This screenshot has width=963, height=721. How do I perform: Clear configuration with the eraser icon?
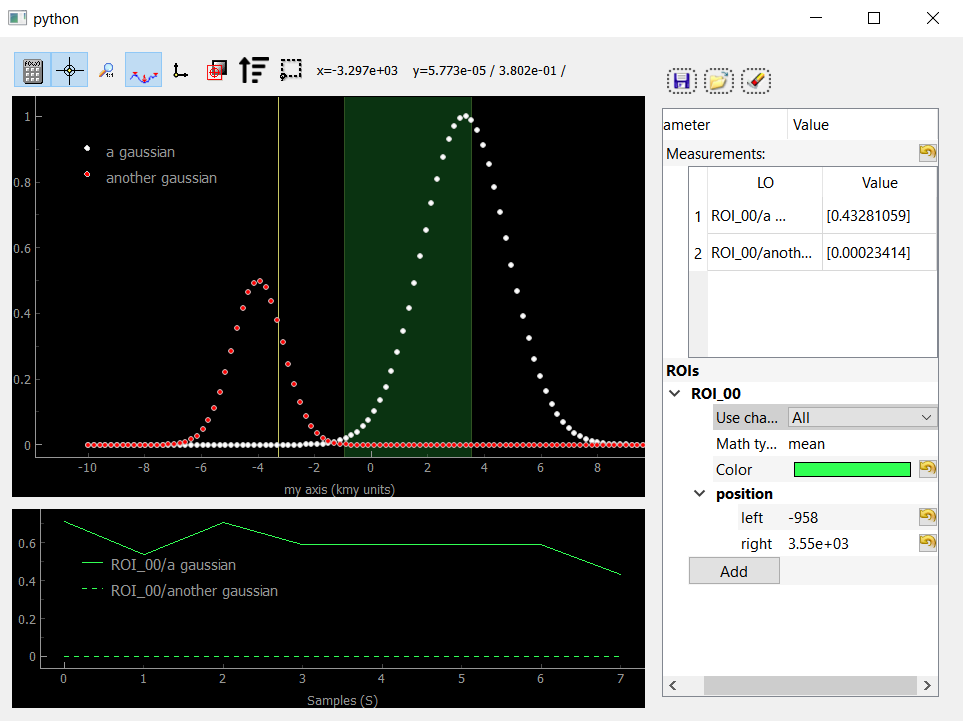click(x=756, y=81)
